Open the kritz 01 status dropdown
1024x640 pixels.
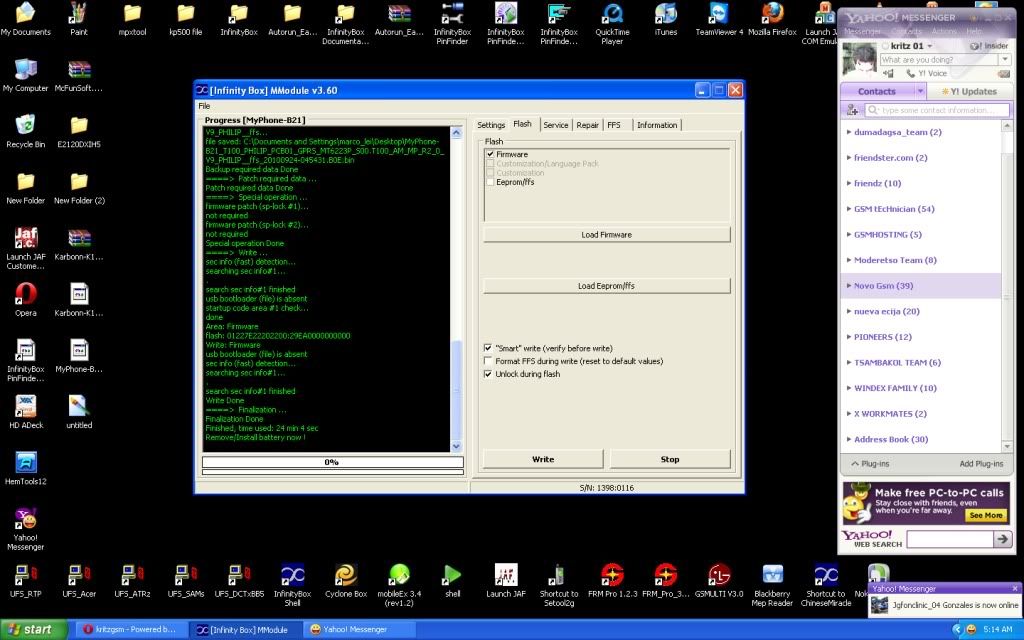[x=929, y=46]
